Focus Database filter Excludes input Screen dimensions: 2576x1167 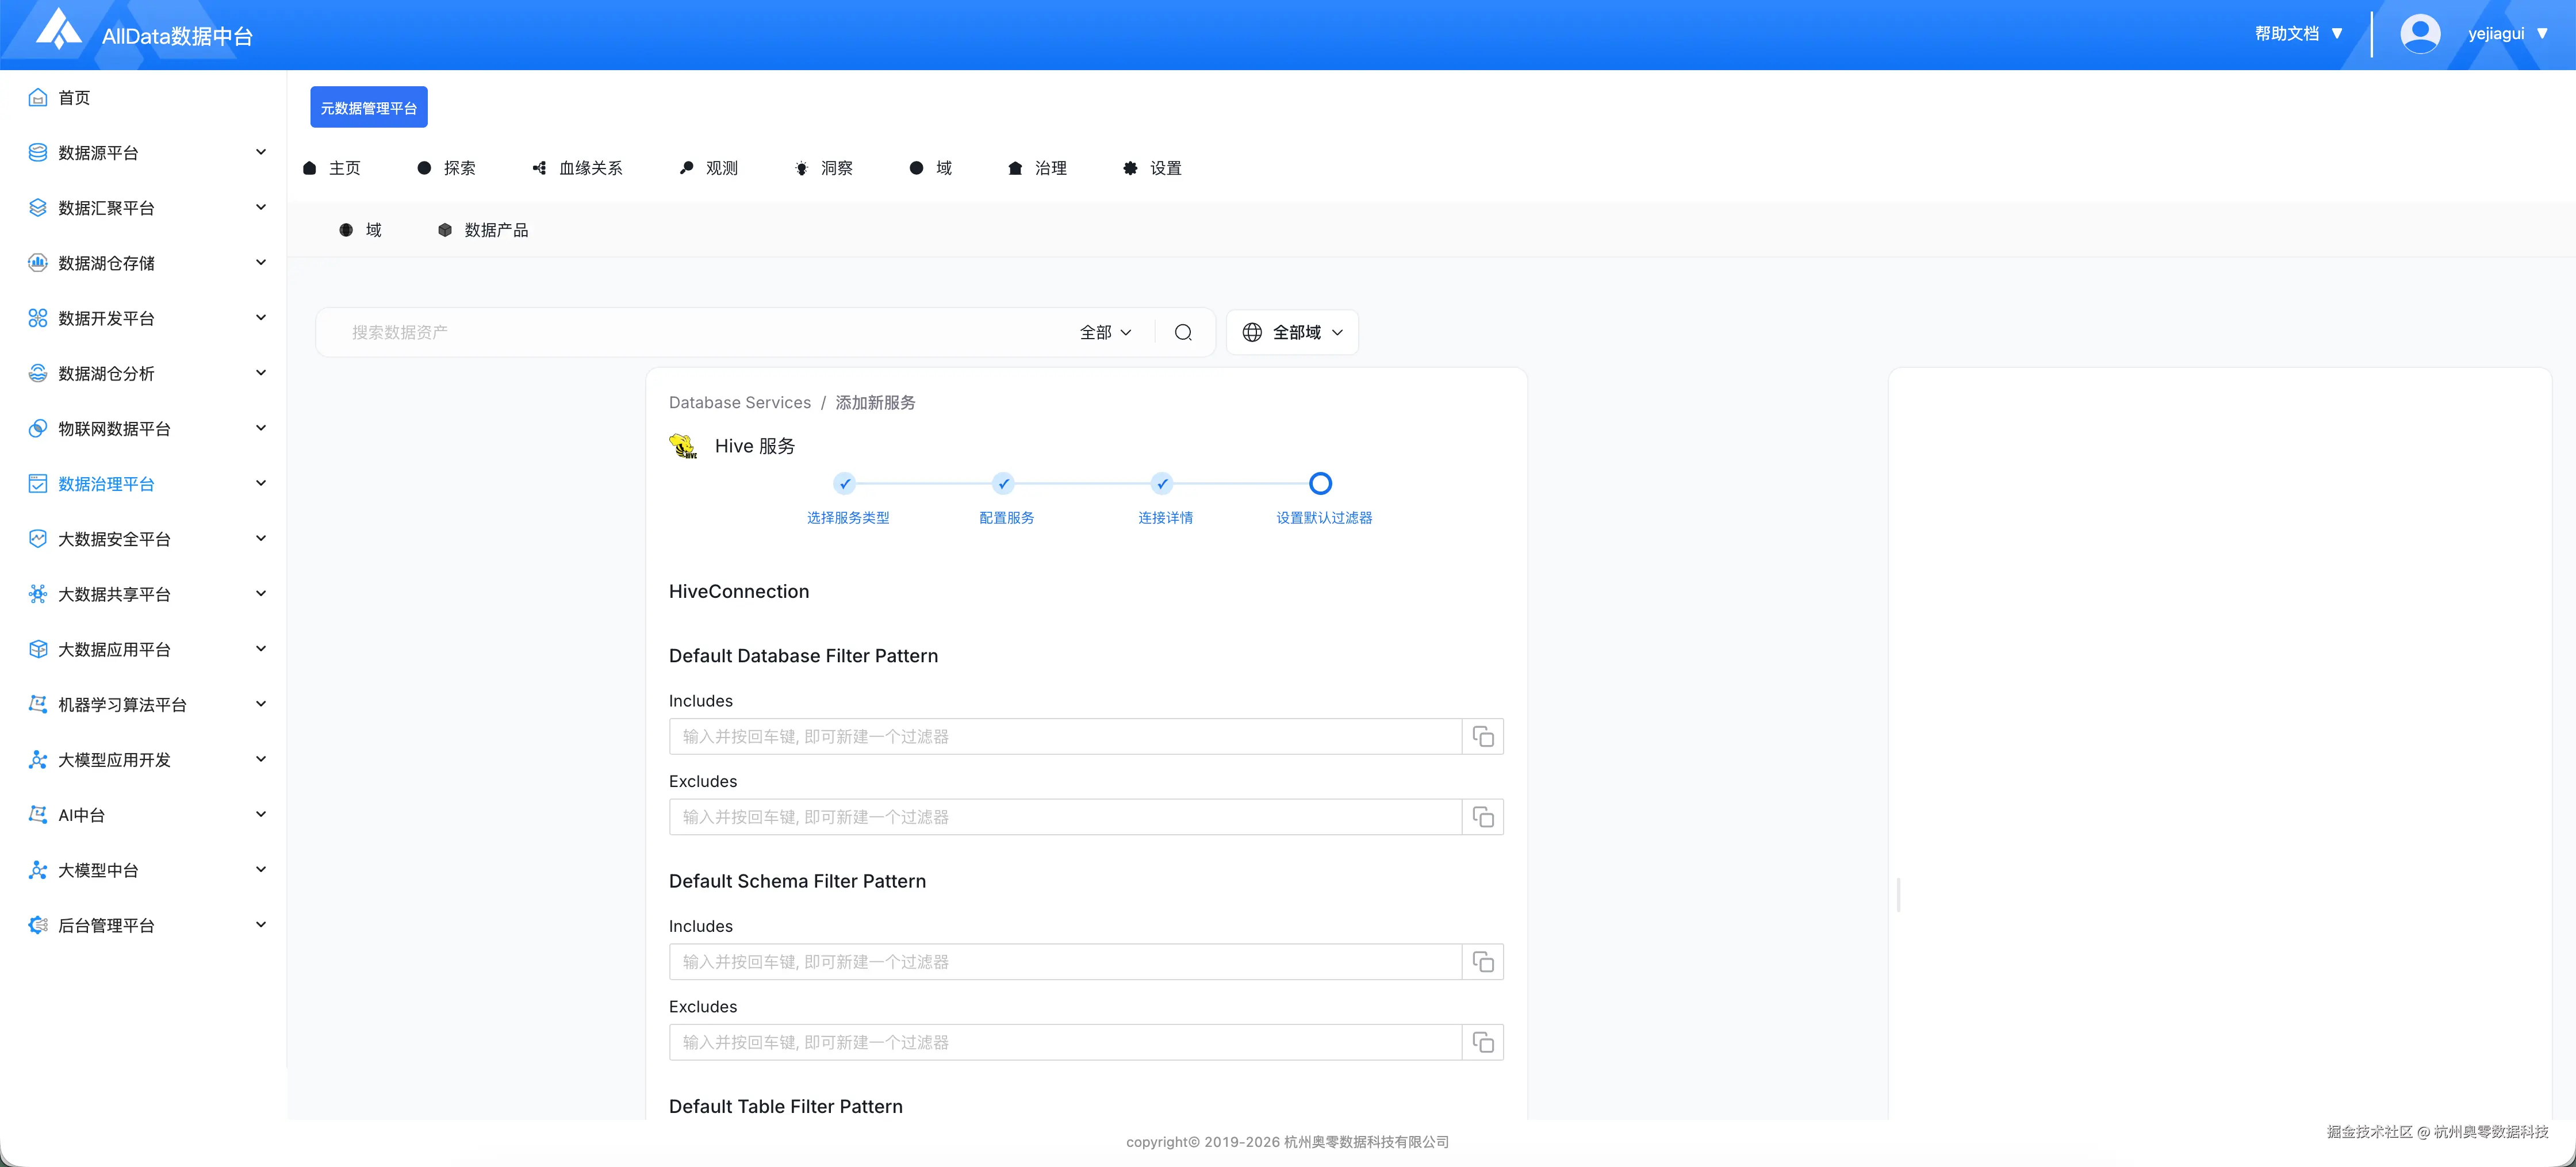tap(1066, 817)
